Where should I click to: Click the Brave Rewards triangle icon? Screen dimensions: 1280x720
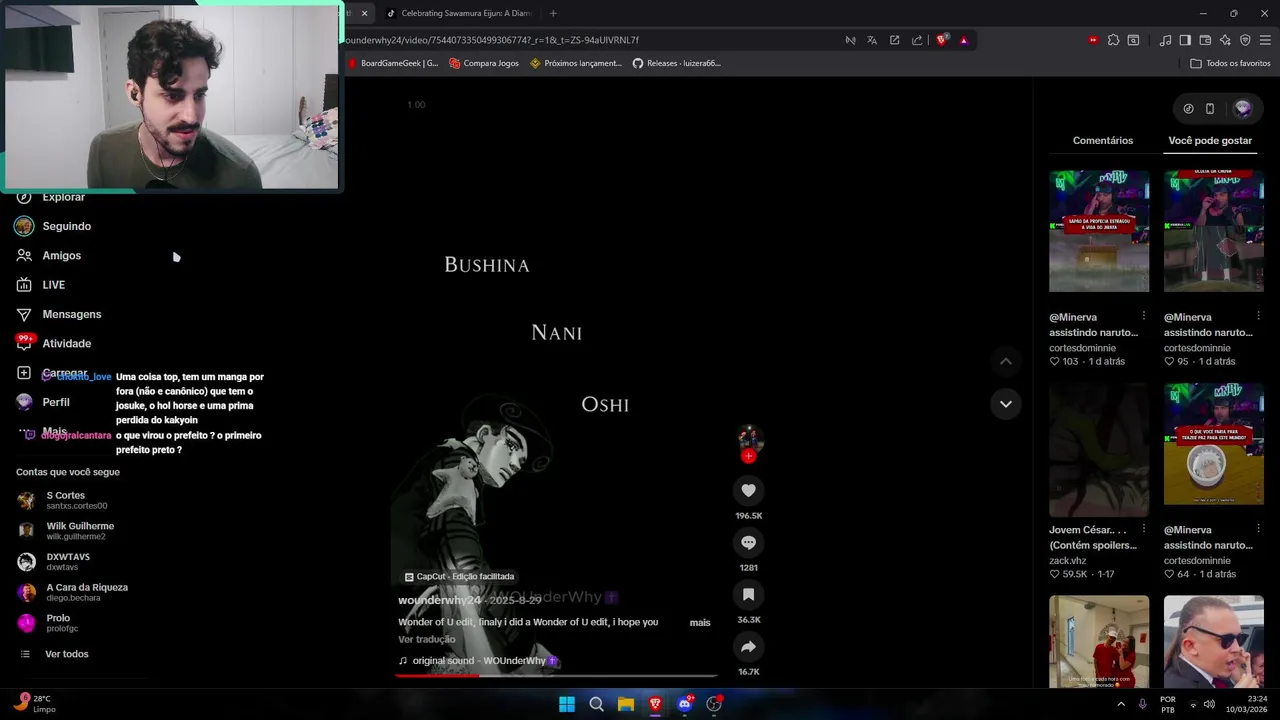click(x=964, y=40)
